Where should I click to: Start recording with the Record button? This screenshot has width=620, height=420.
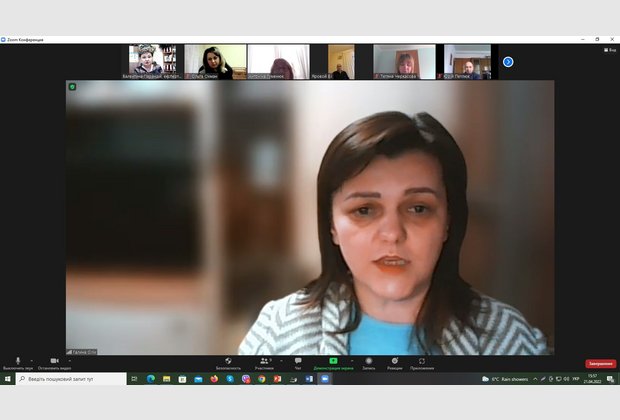tap(369, 360)
